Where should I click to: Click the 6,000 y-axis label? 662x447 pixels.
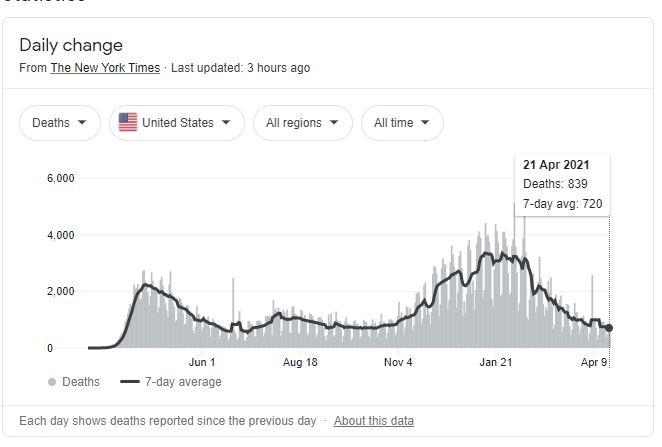(x=60, y=179)
